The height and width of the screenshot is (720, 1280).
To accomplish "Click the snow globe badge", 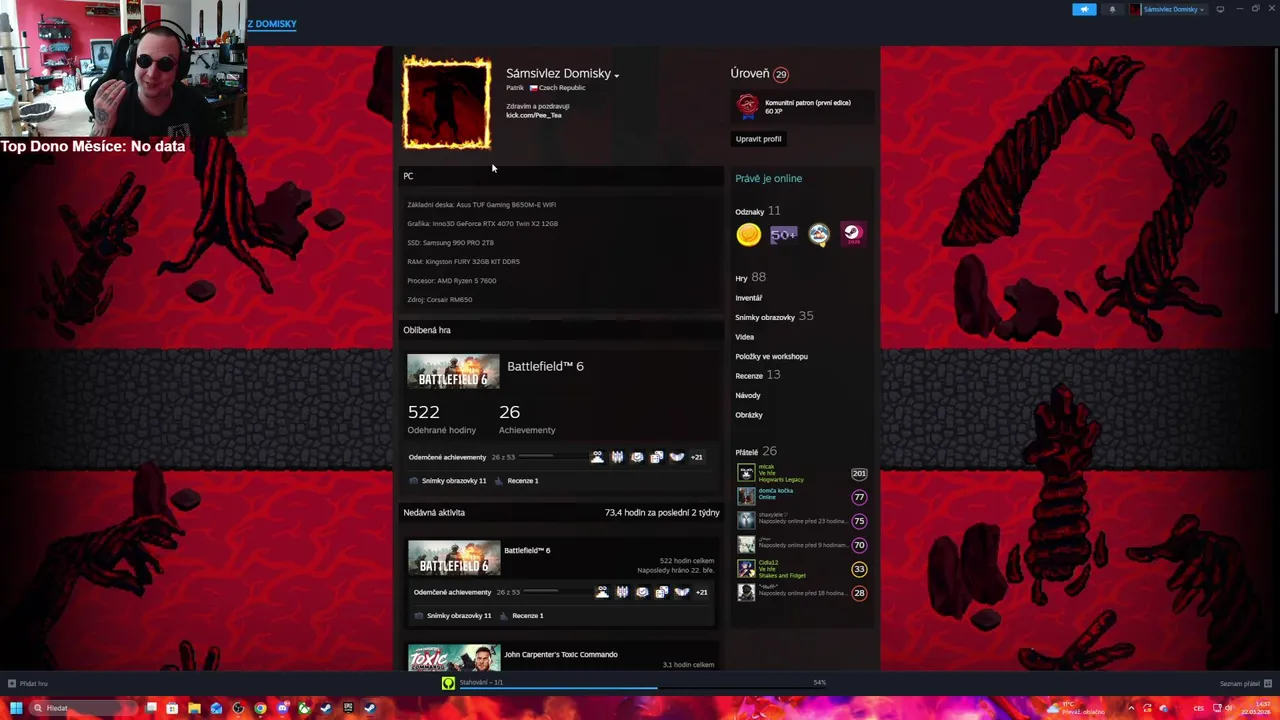I will click(819, 235).
